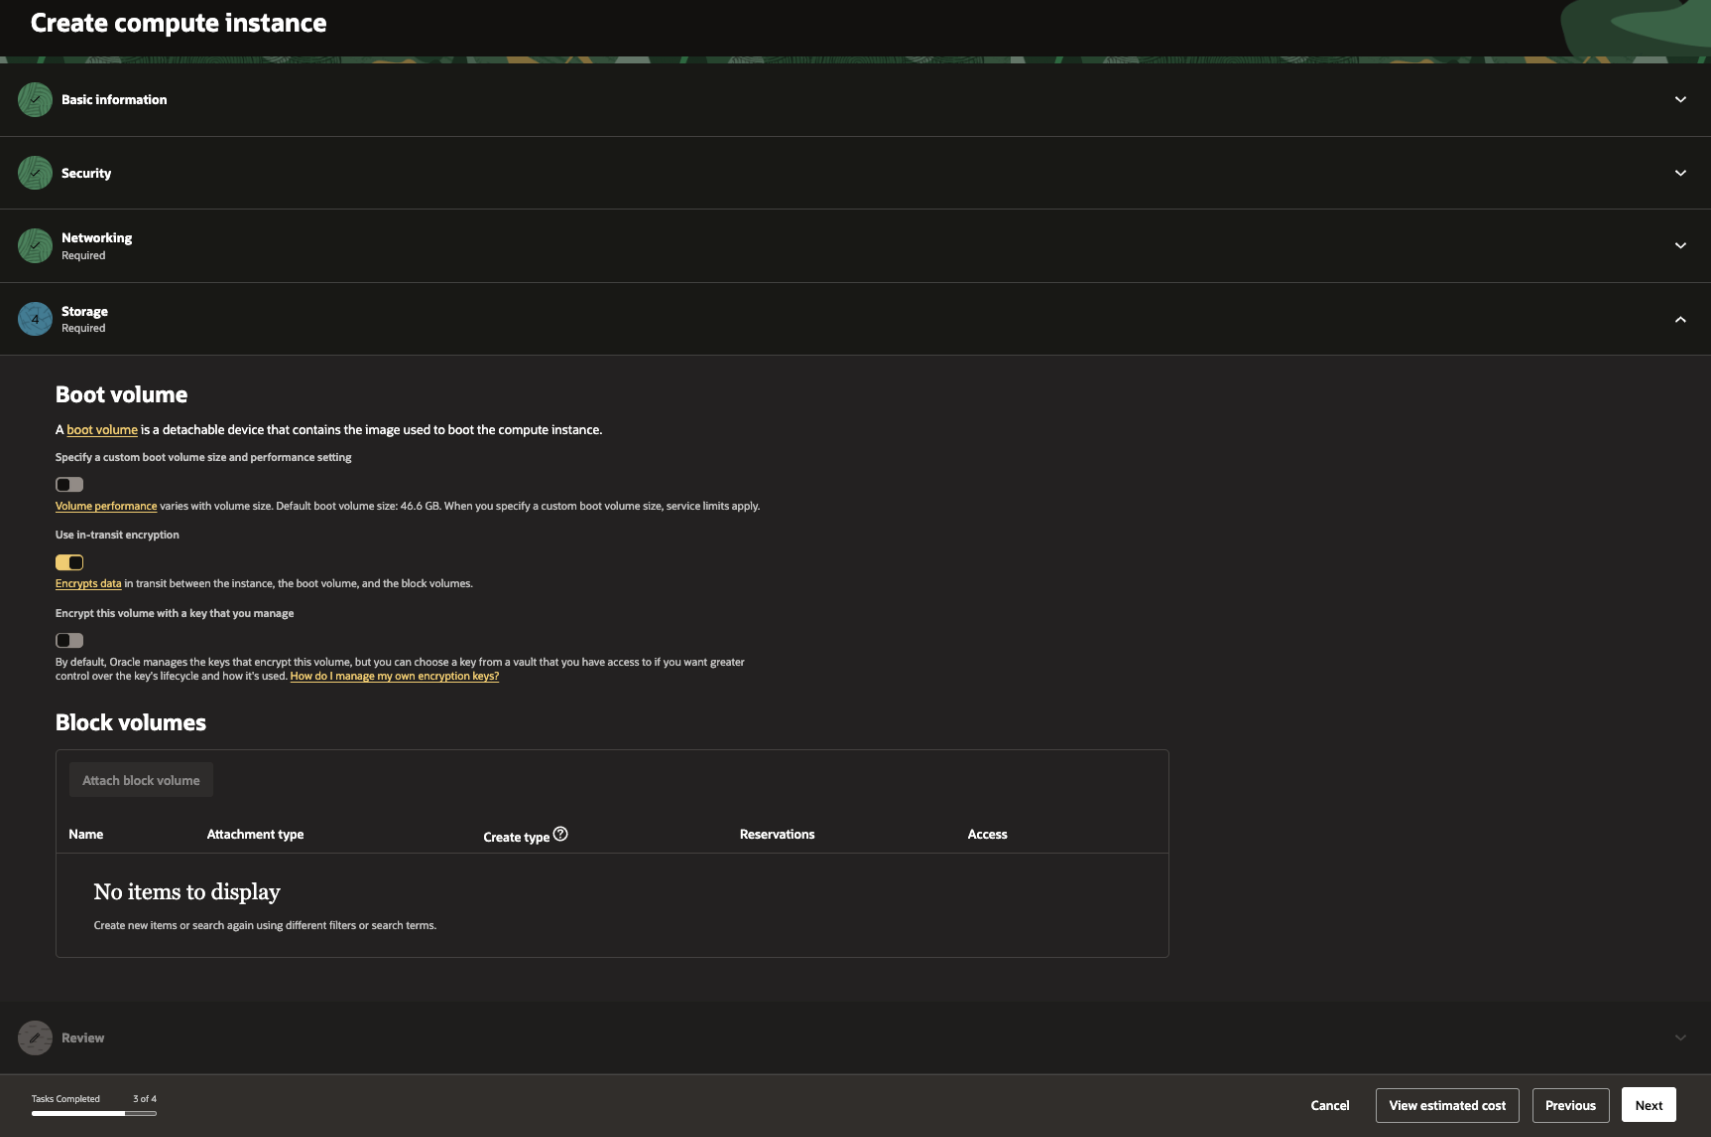Viewport: 1711px width, 1137px height.
Task: Click the No items to display message
Action: point(187,892)
